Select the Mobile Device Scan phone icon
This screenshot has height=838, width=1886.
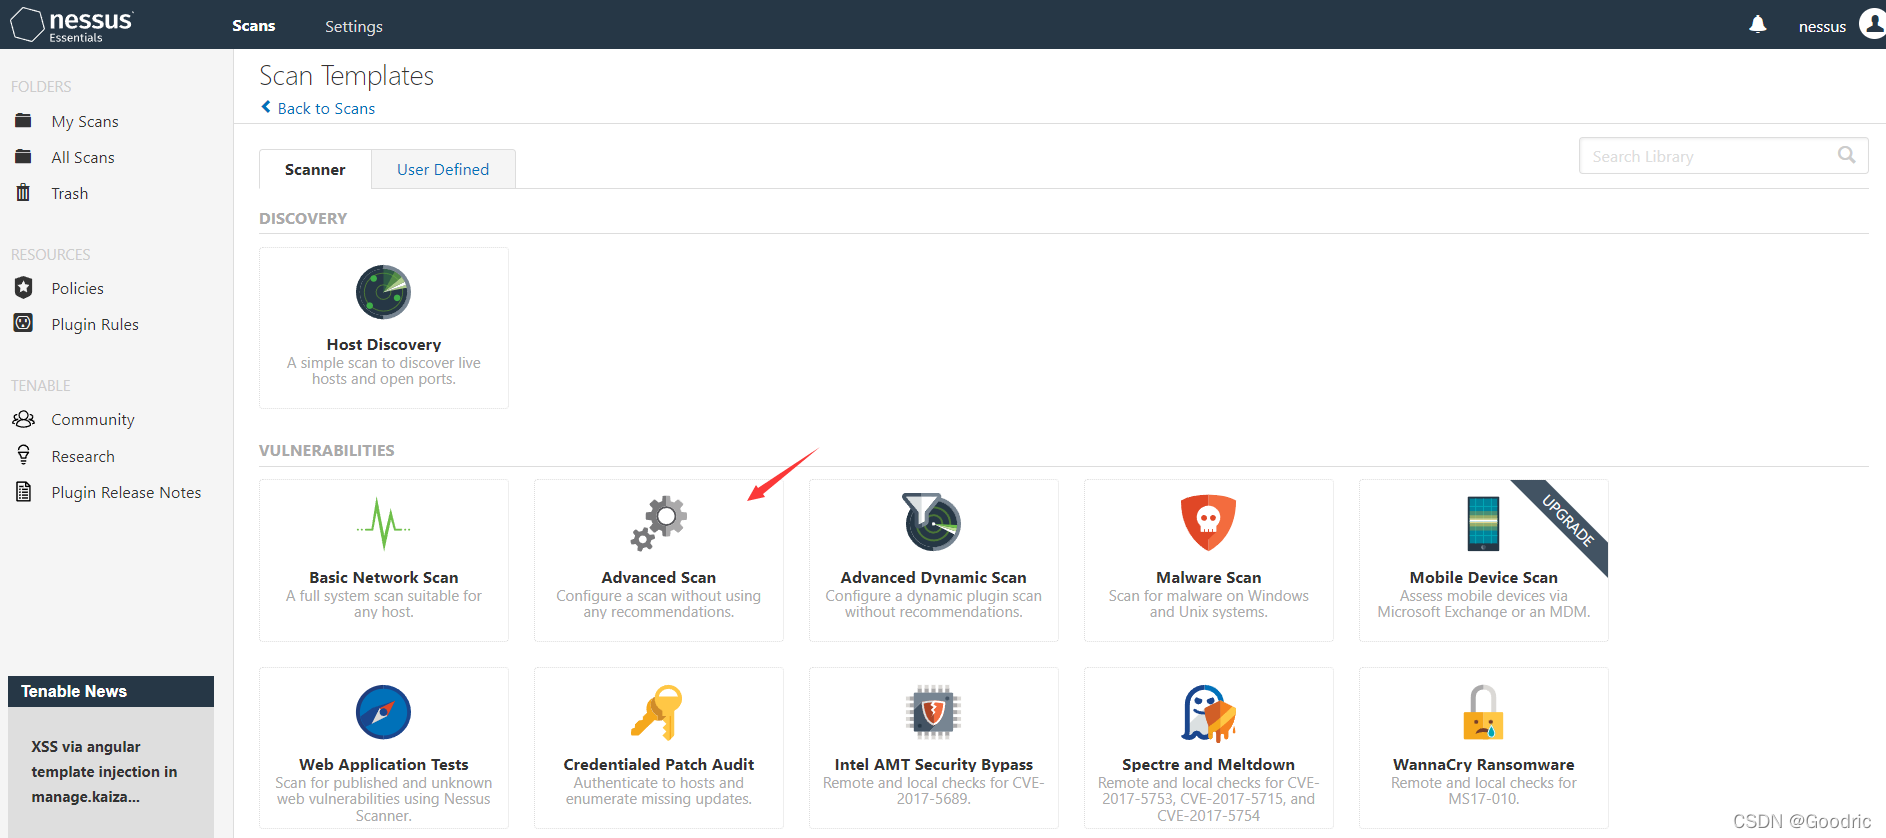[x=1483, y=523]
